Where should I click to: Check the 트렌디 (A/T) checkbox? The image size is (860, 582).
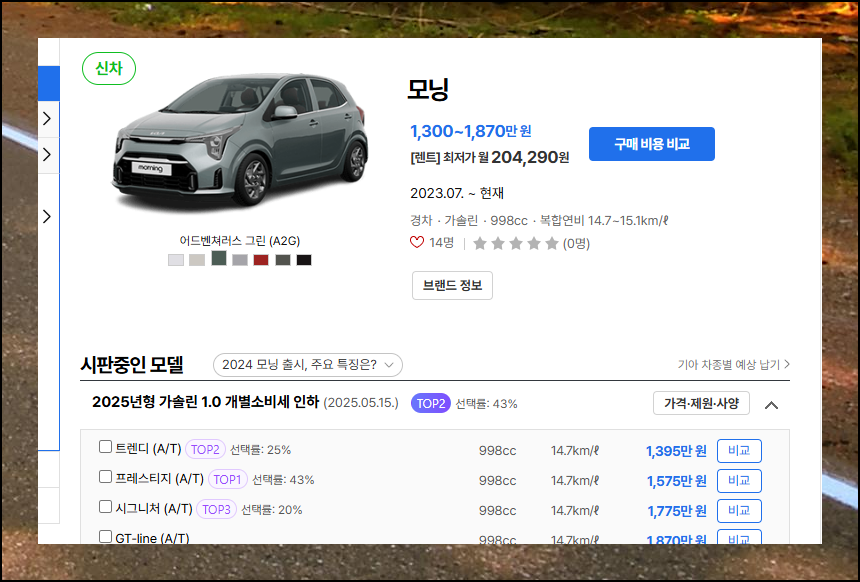(x=105, y=447)
